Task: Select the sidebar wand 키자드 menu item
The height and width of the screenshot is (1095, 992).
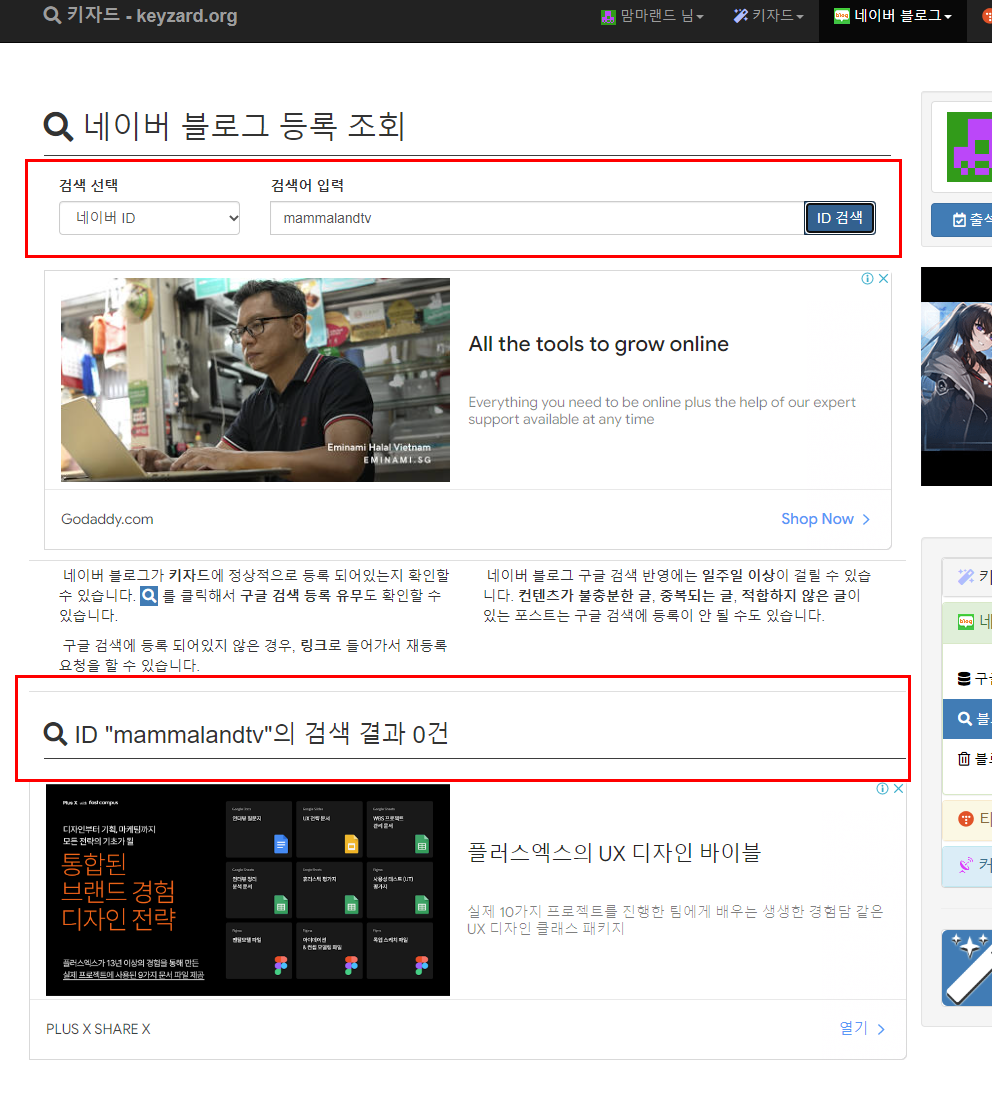Action: coord(967,576)
